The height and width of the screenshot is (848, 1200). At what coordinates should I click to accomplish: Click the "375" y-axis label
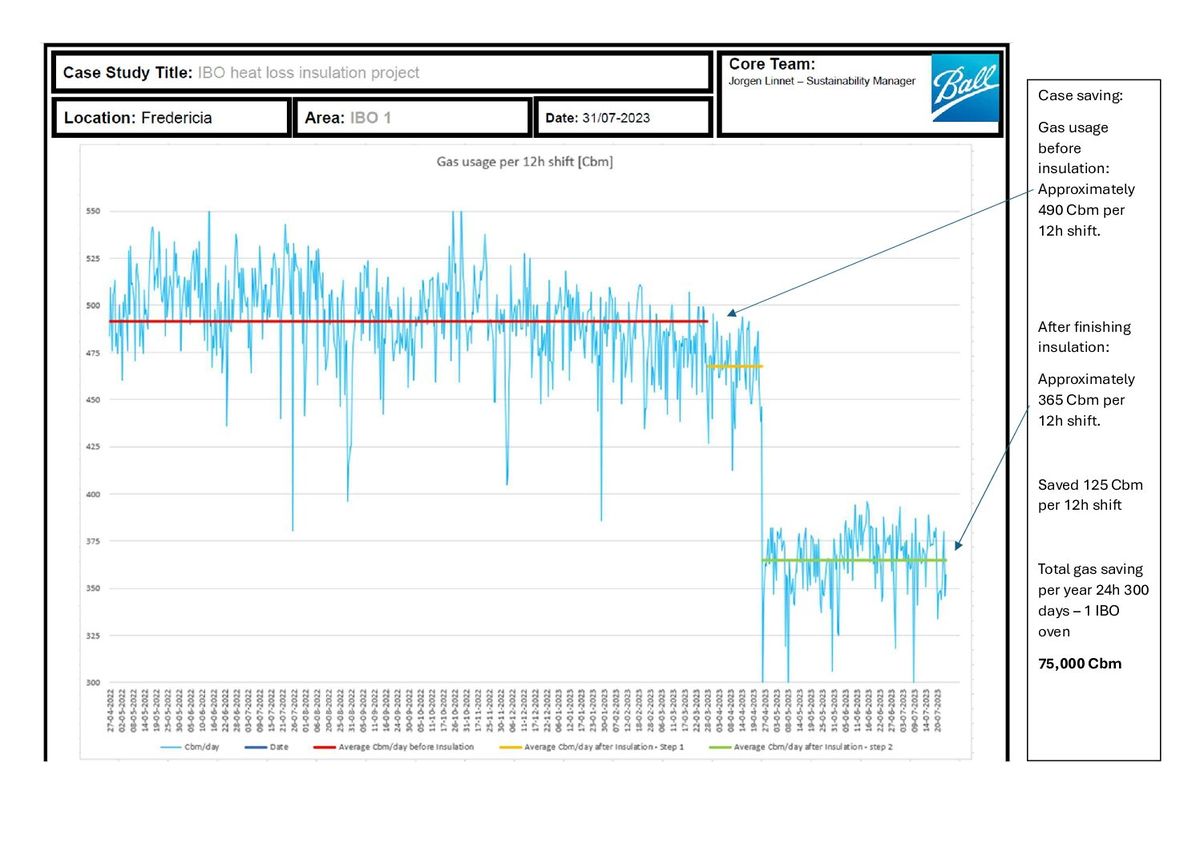[x=91, y=541]
